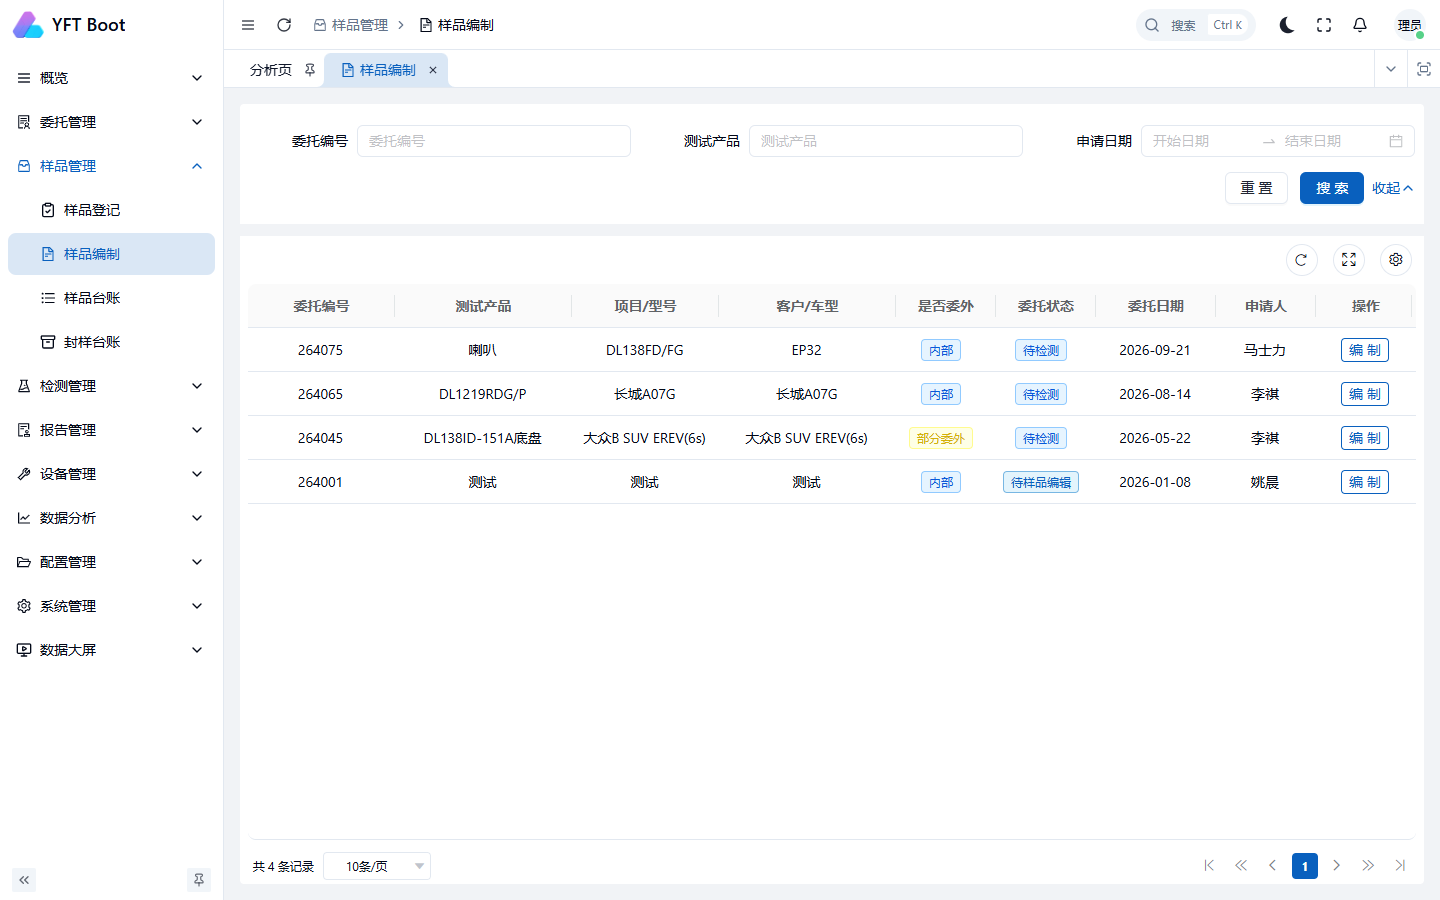Select page 1 in pagination
Viewport: 1440px width, 900px height.
click(1305, 866)
